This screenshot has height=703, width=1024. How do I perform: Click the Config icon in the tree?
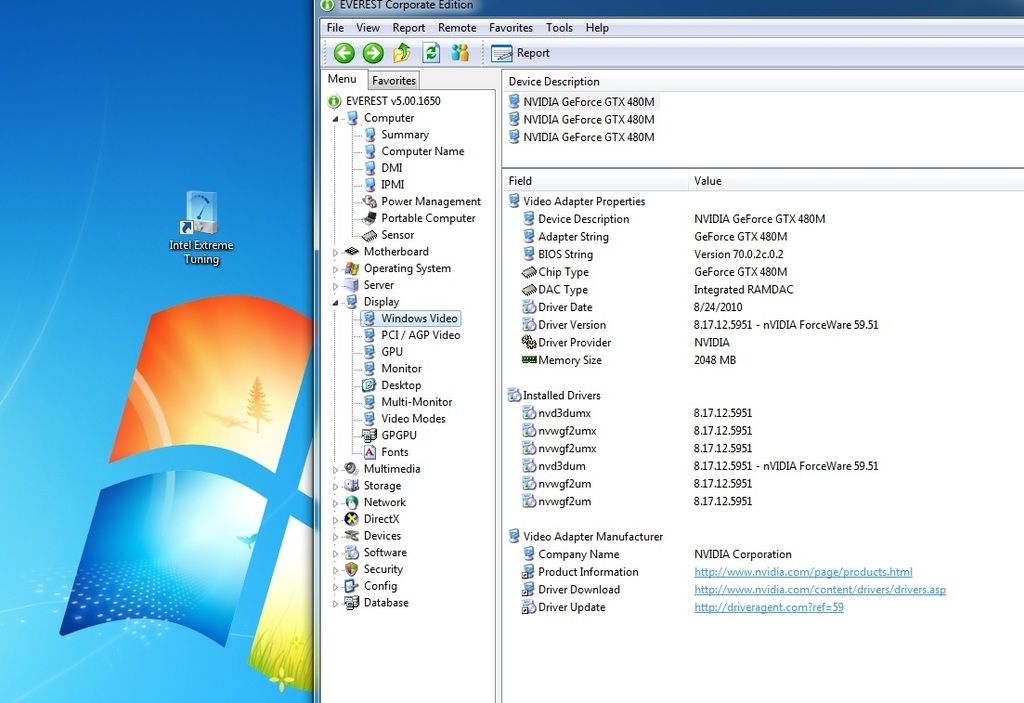[x=352, y=586]
